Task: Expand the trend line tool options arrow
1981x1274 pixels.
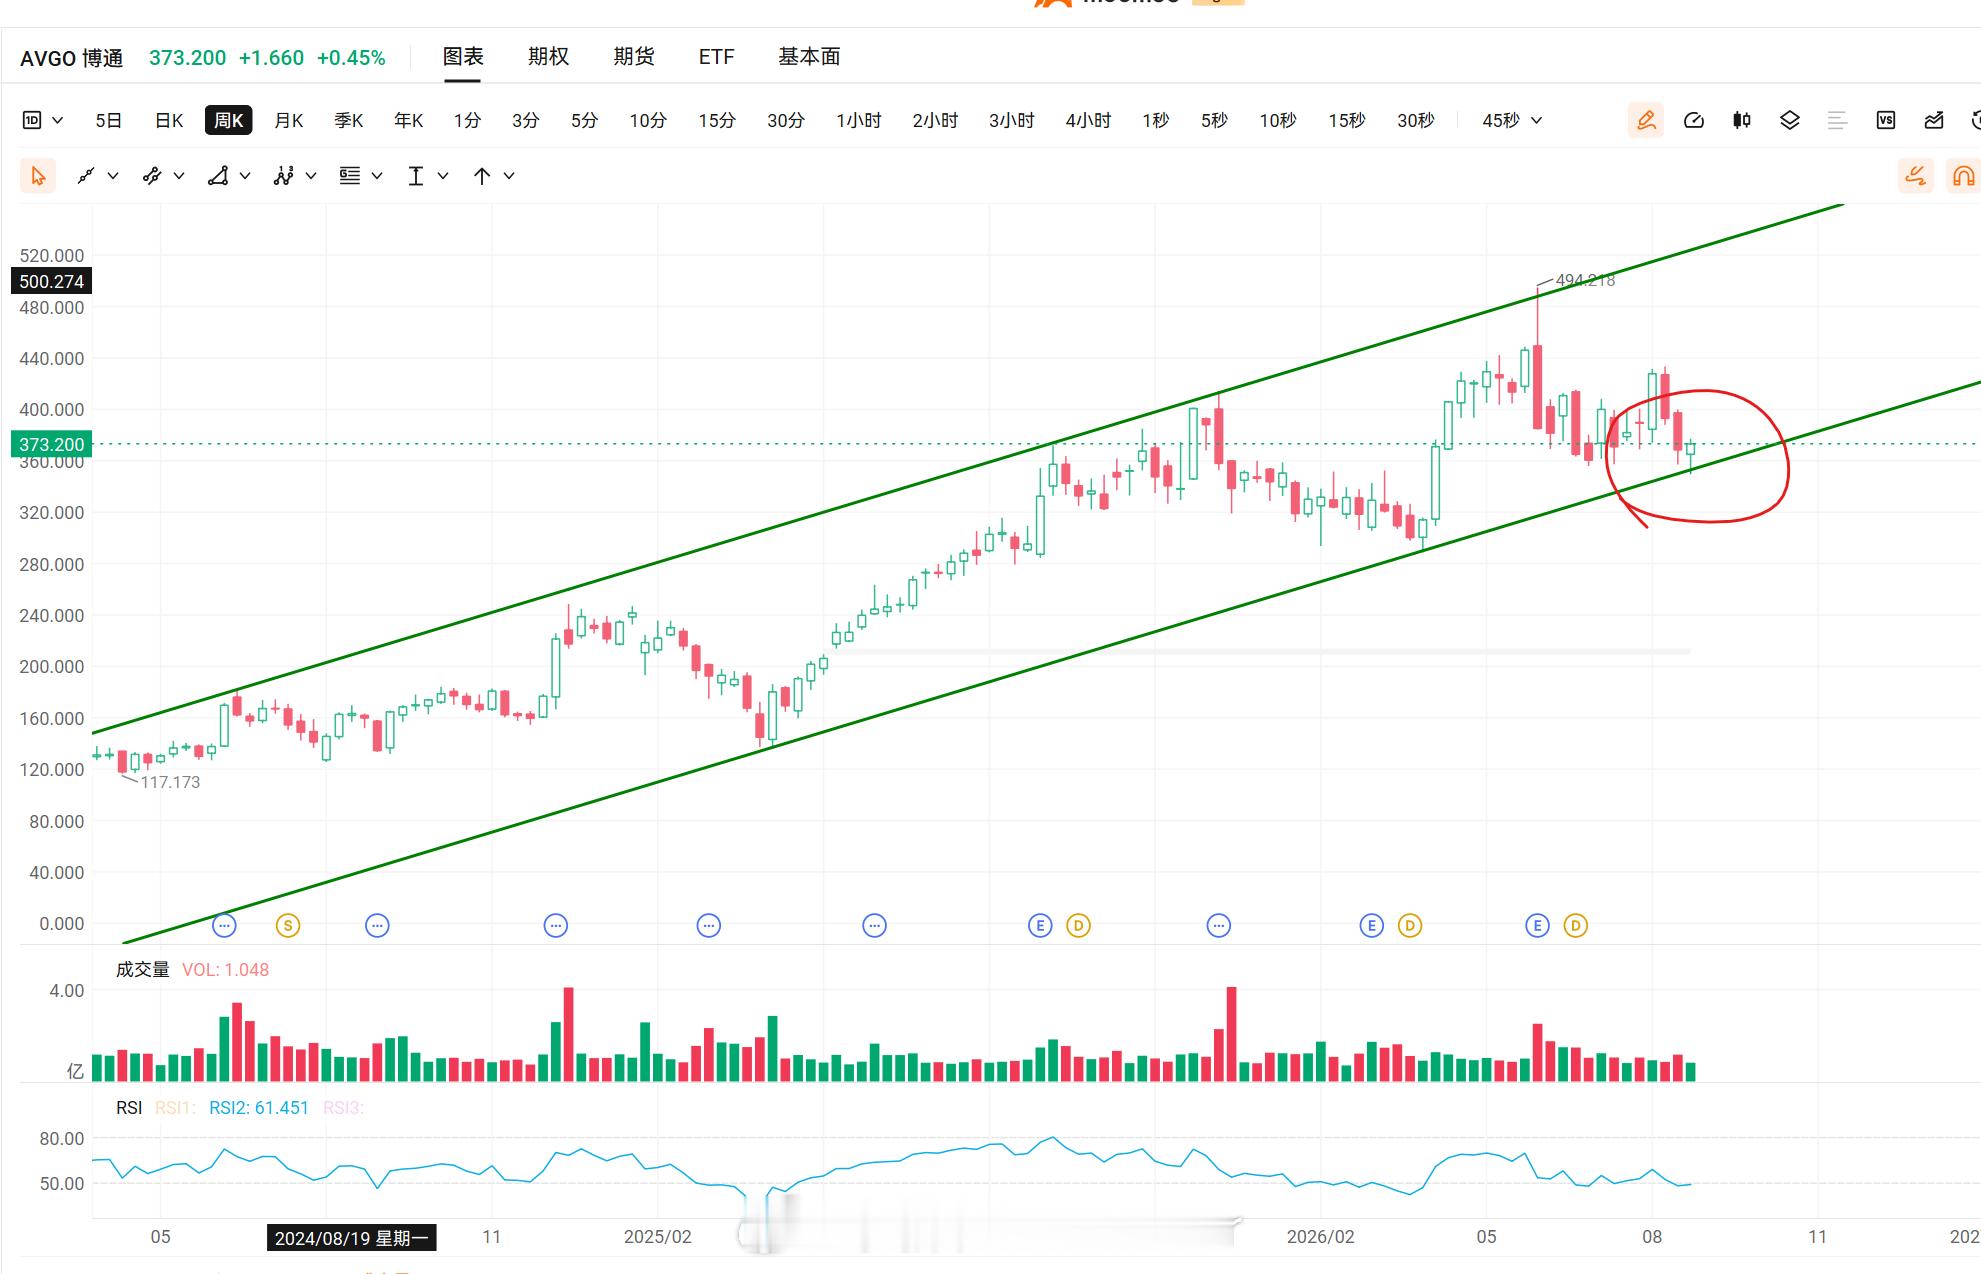Action: click(113, 176)
